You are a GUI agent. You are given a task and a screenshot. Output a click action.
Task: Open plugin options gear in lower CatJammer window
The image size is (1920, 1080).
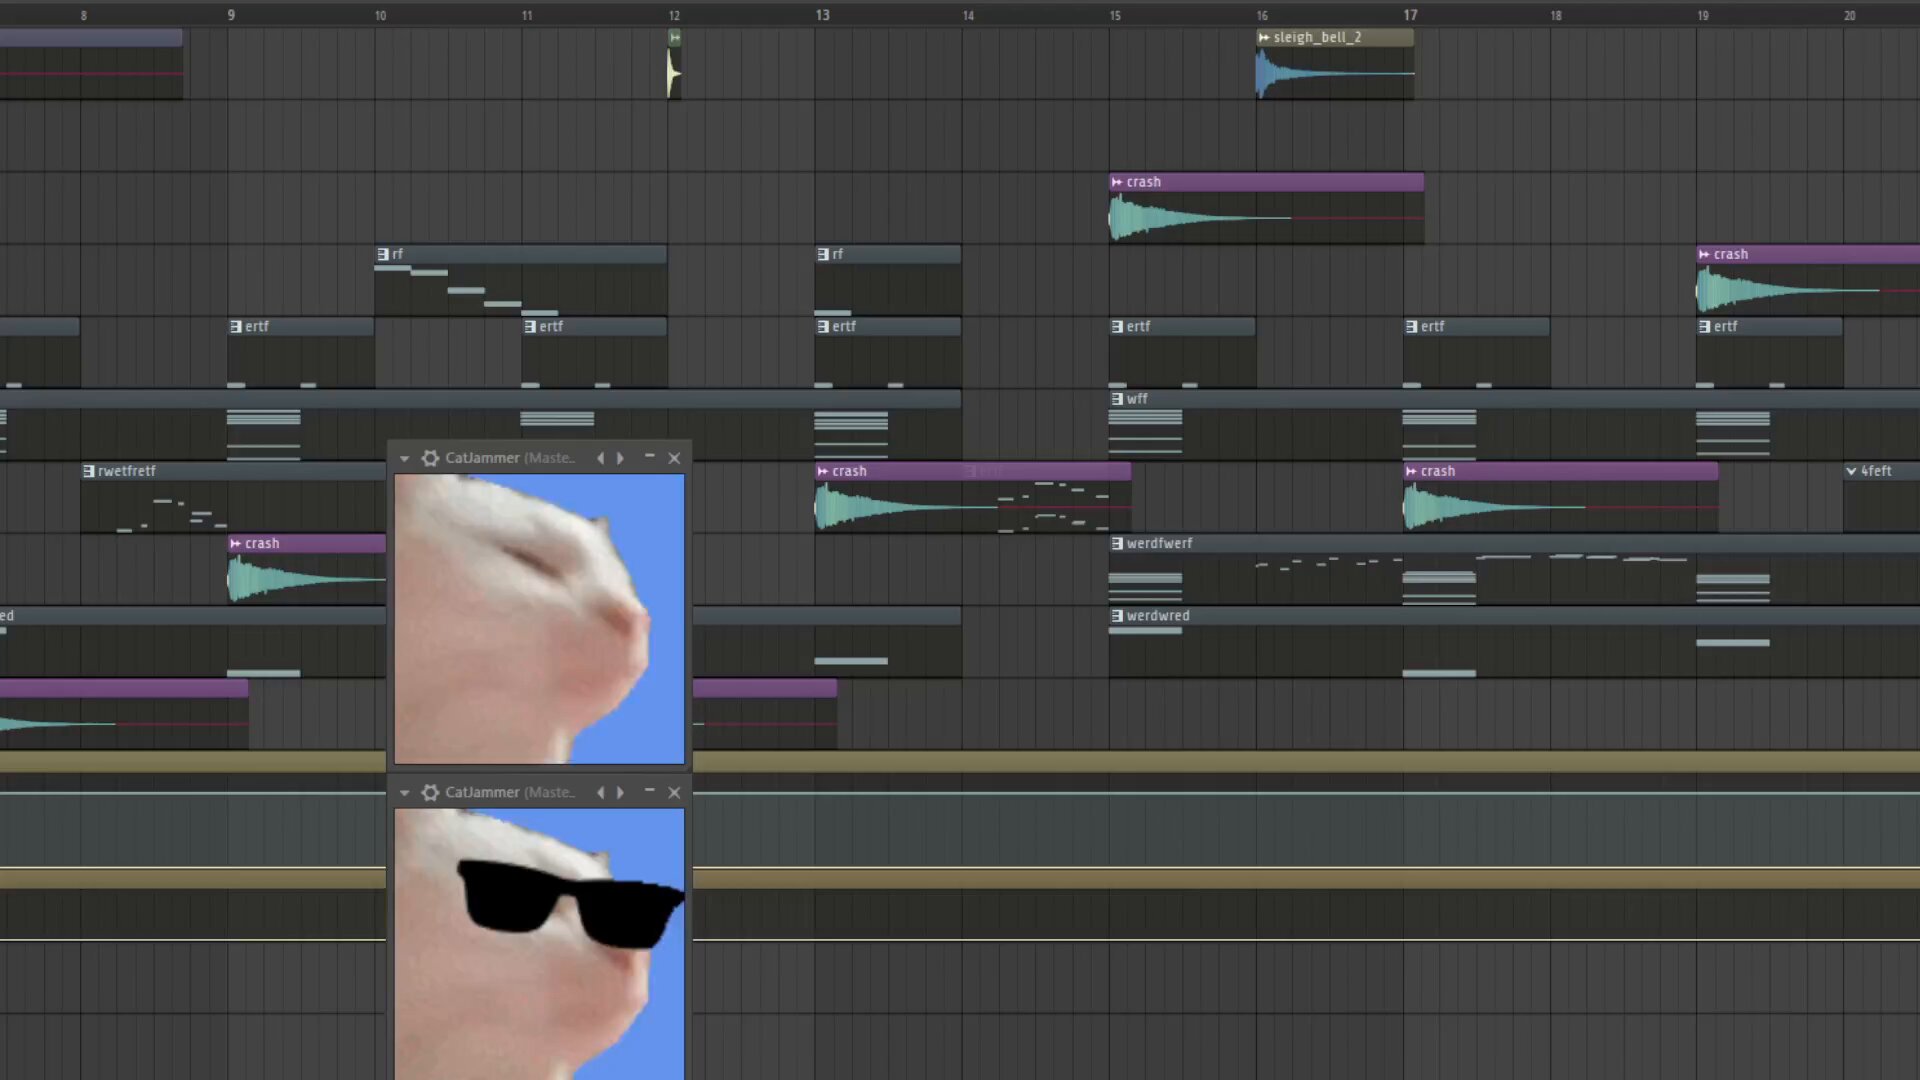[430, 792]
